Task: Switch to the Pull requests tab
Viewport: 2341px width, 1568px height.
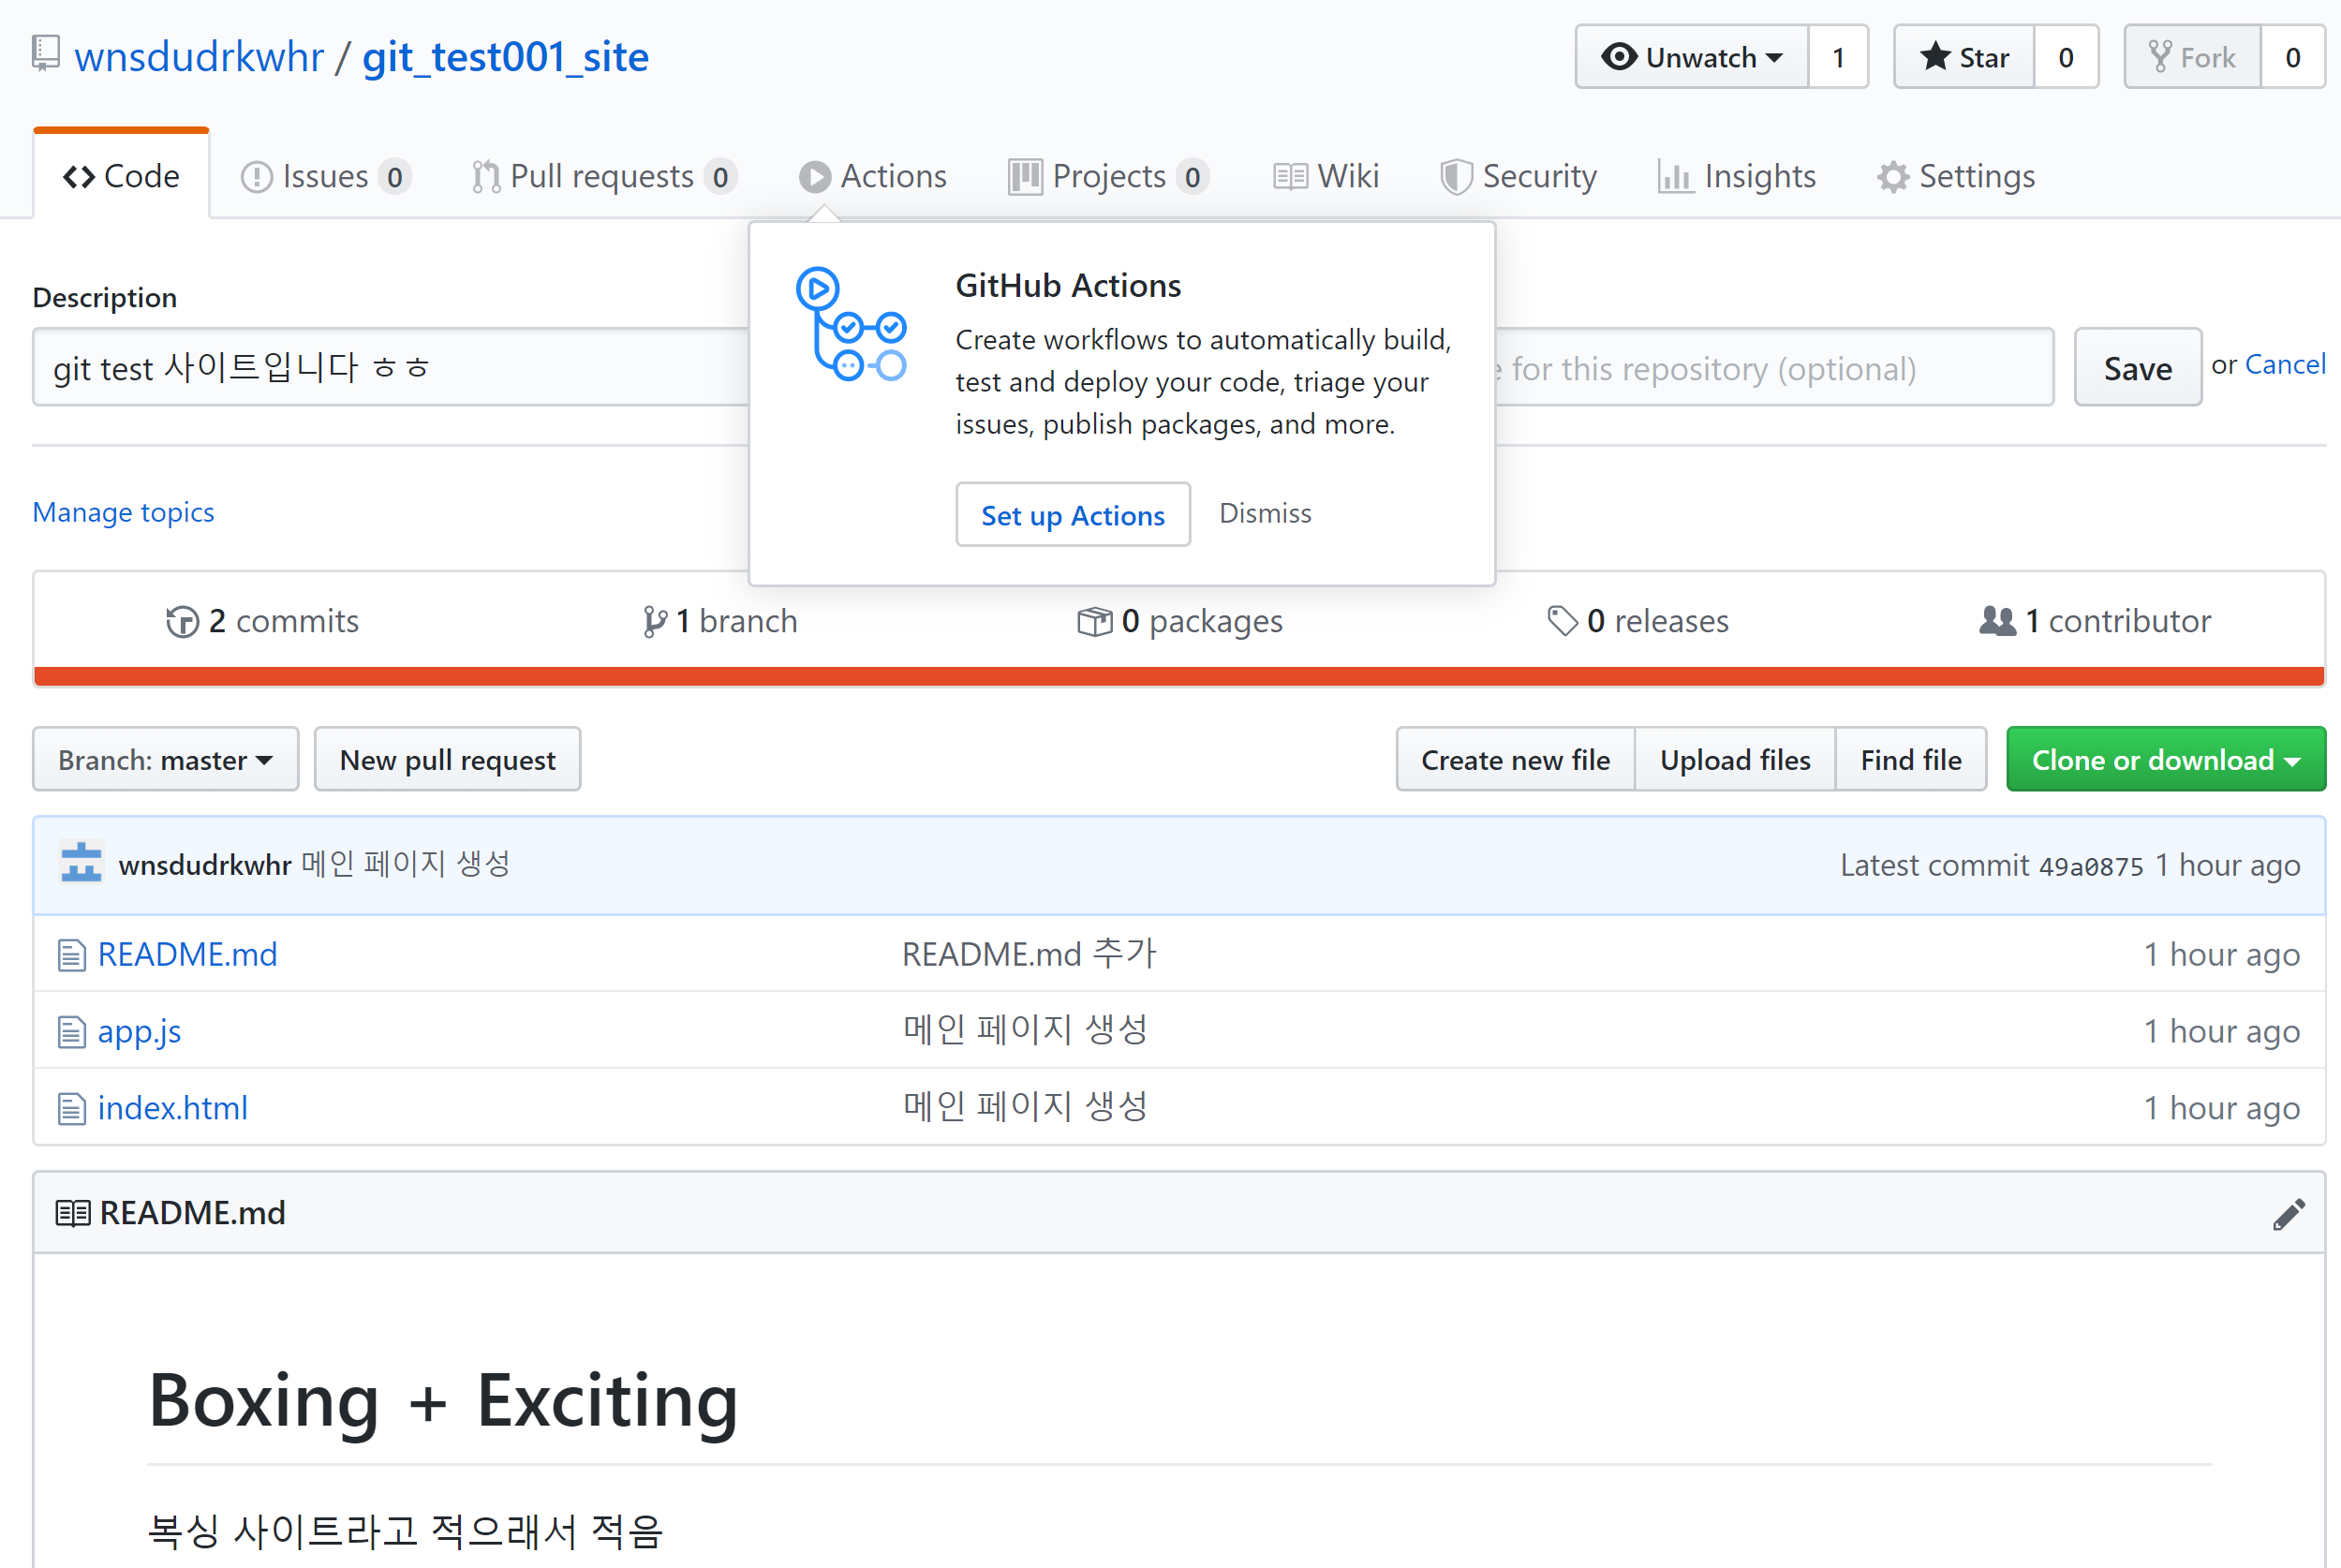Action: pos(604,176)
